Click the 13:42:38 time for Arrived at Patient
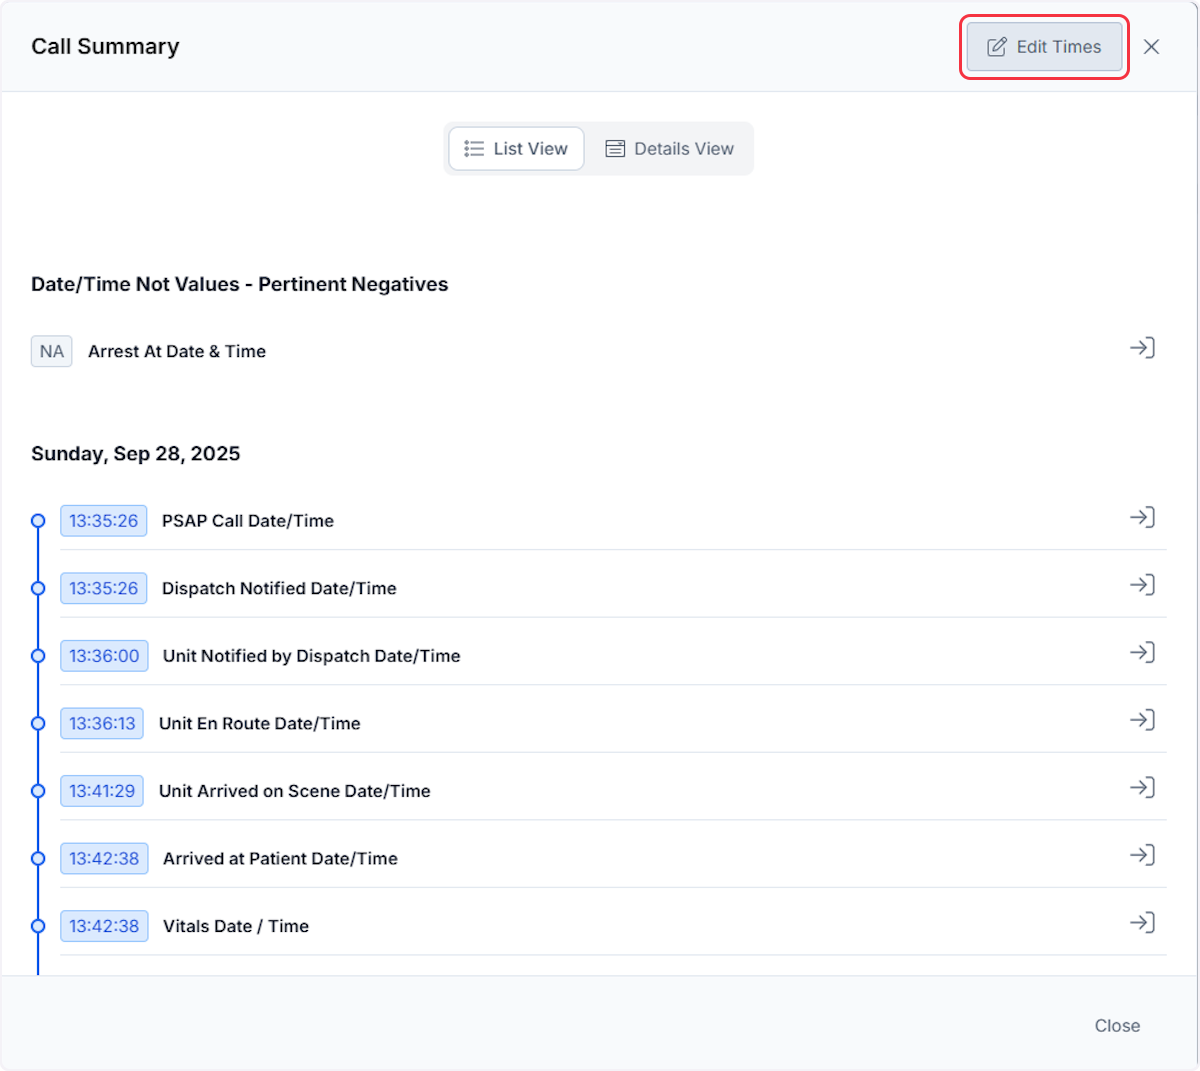This screenshot has height=1071, width=1200. point(104,858)
